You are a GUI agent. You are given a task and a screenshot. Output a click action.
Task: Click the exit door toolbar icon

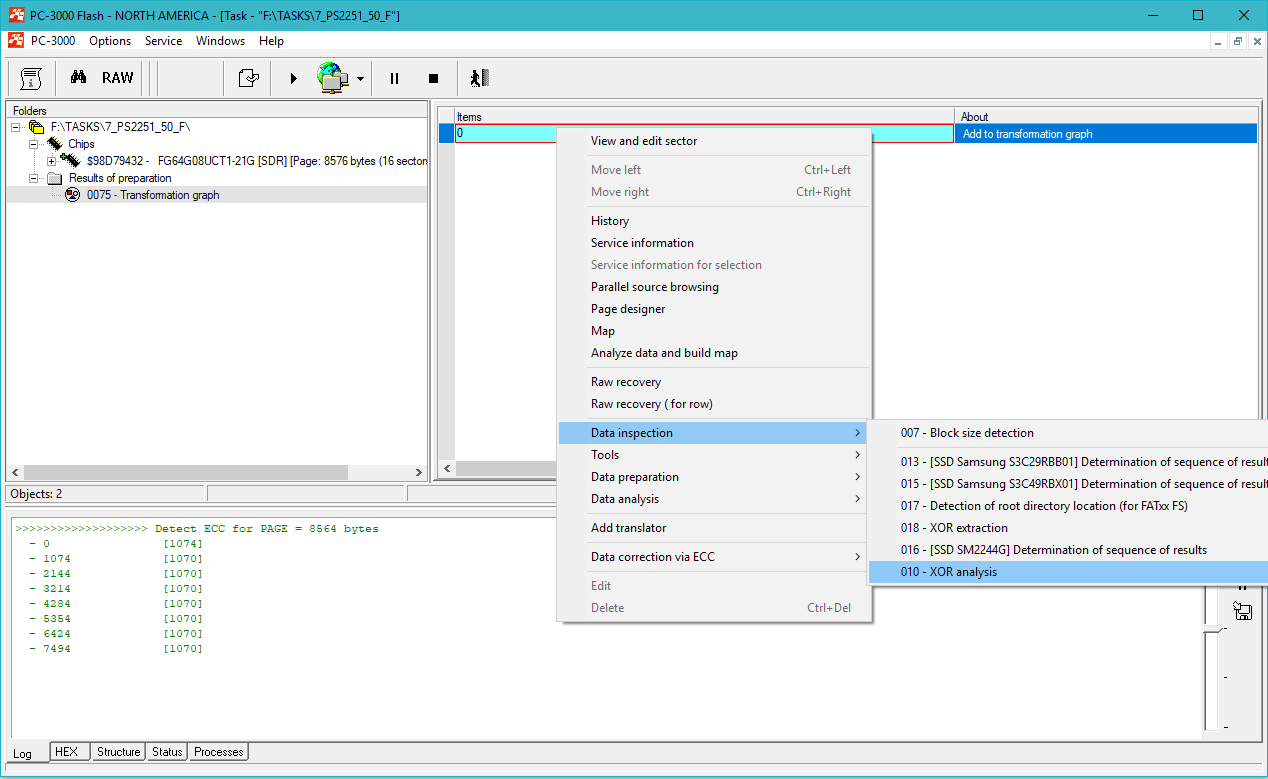coord(479,78)
